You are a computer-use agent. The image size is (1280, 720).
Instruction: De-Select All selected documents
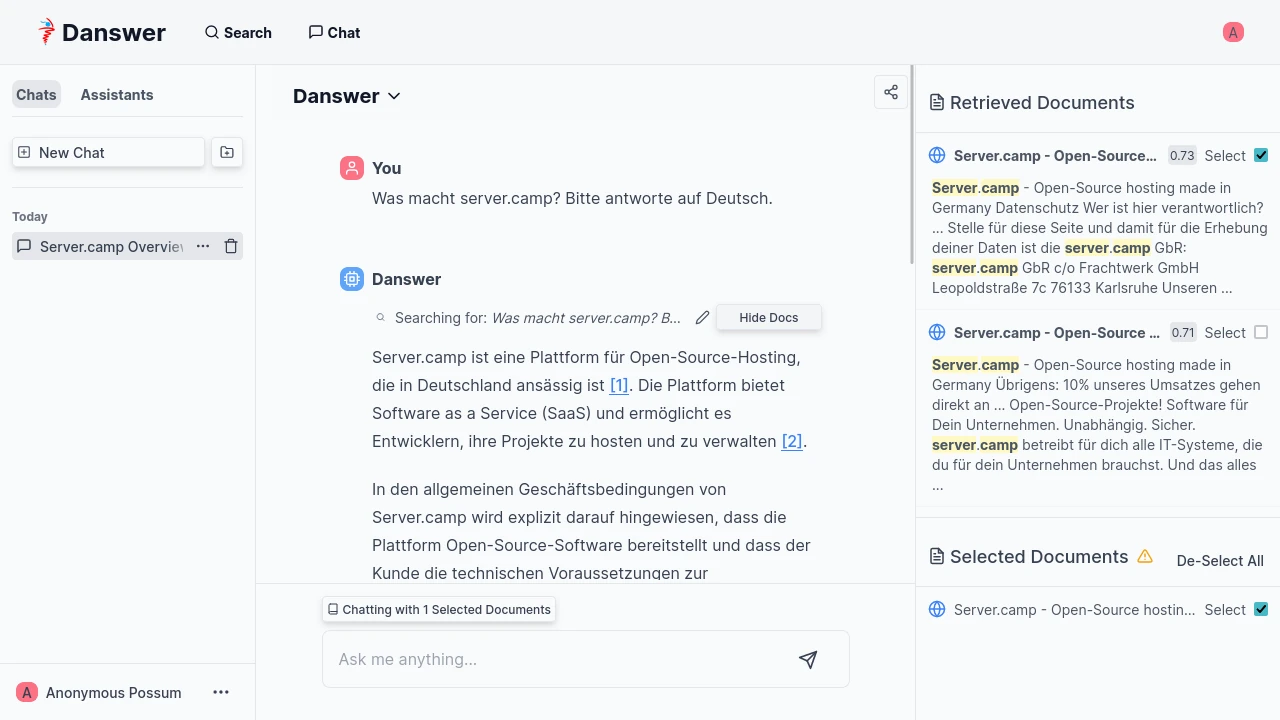[x=1220, y=560]
